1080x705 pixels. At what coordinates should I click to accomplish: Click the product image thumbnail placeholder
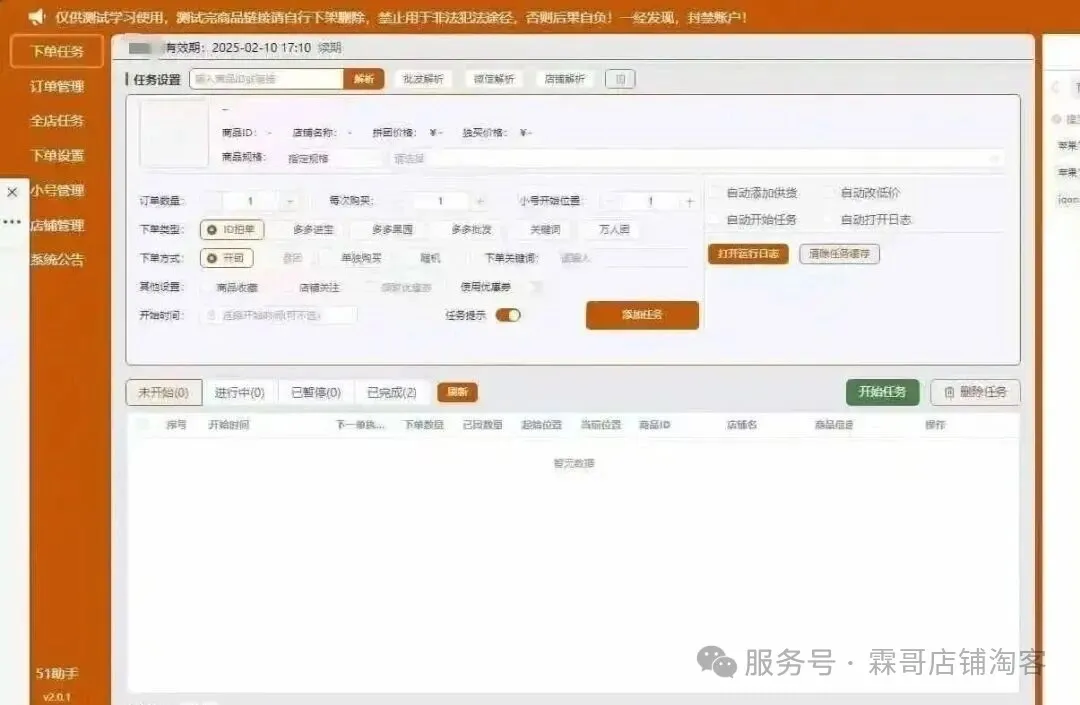pyautogui.click(x=174, y=134)
